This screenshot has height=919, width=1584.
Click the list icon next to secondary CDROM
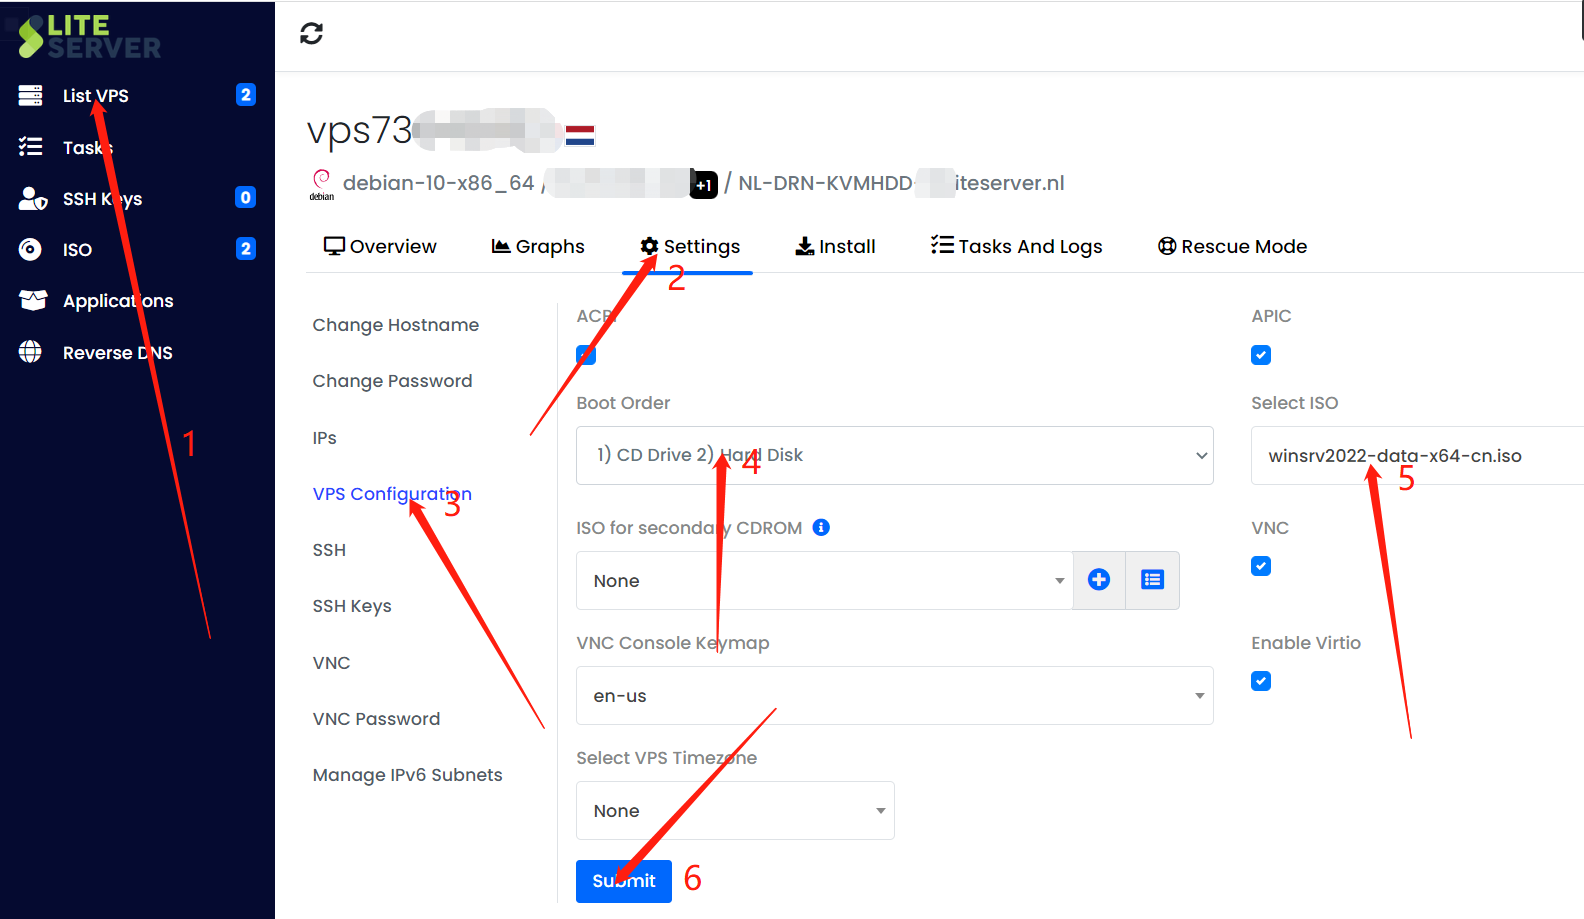pos(1152,580)
